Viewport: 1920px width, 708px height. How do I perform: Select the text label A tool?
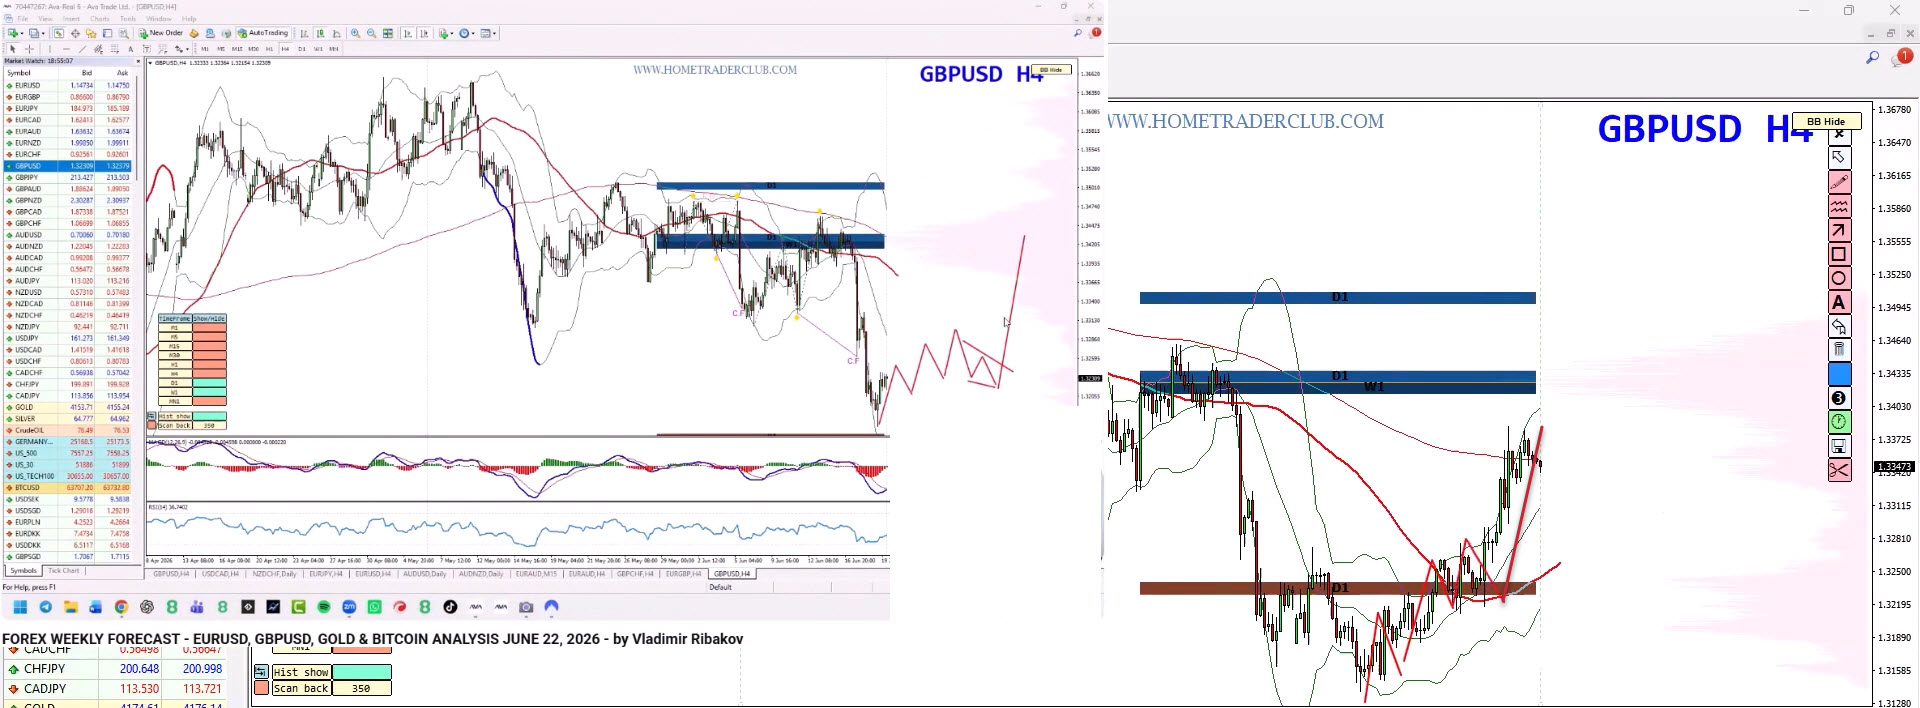tap(131, 49)
